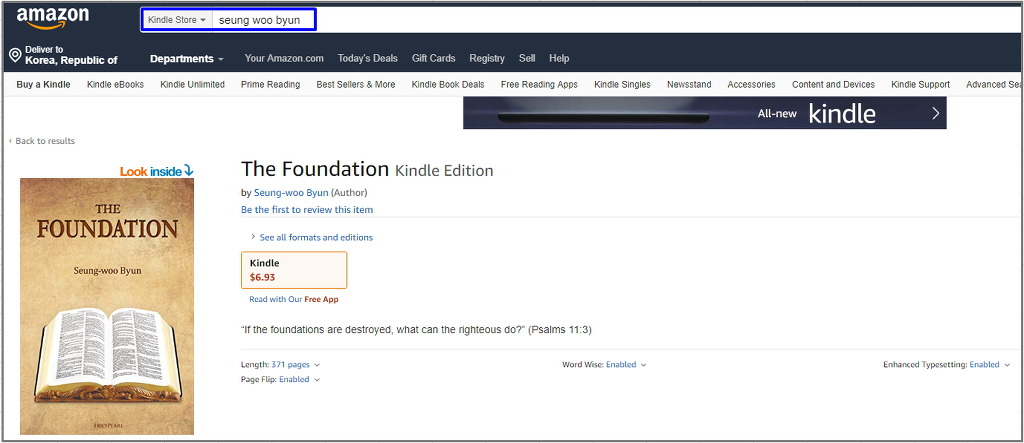Select Kindle Unlimited tab
This screenshot has width=1024, height=443.
point(193,84)
